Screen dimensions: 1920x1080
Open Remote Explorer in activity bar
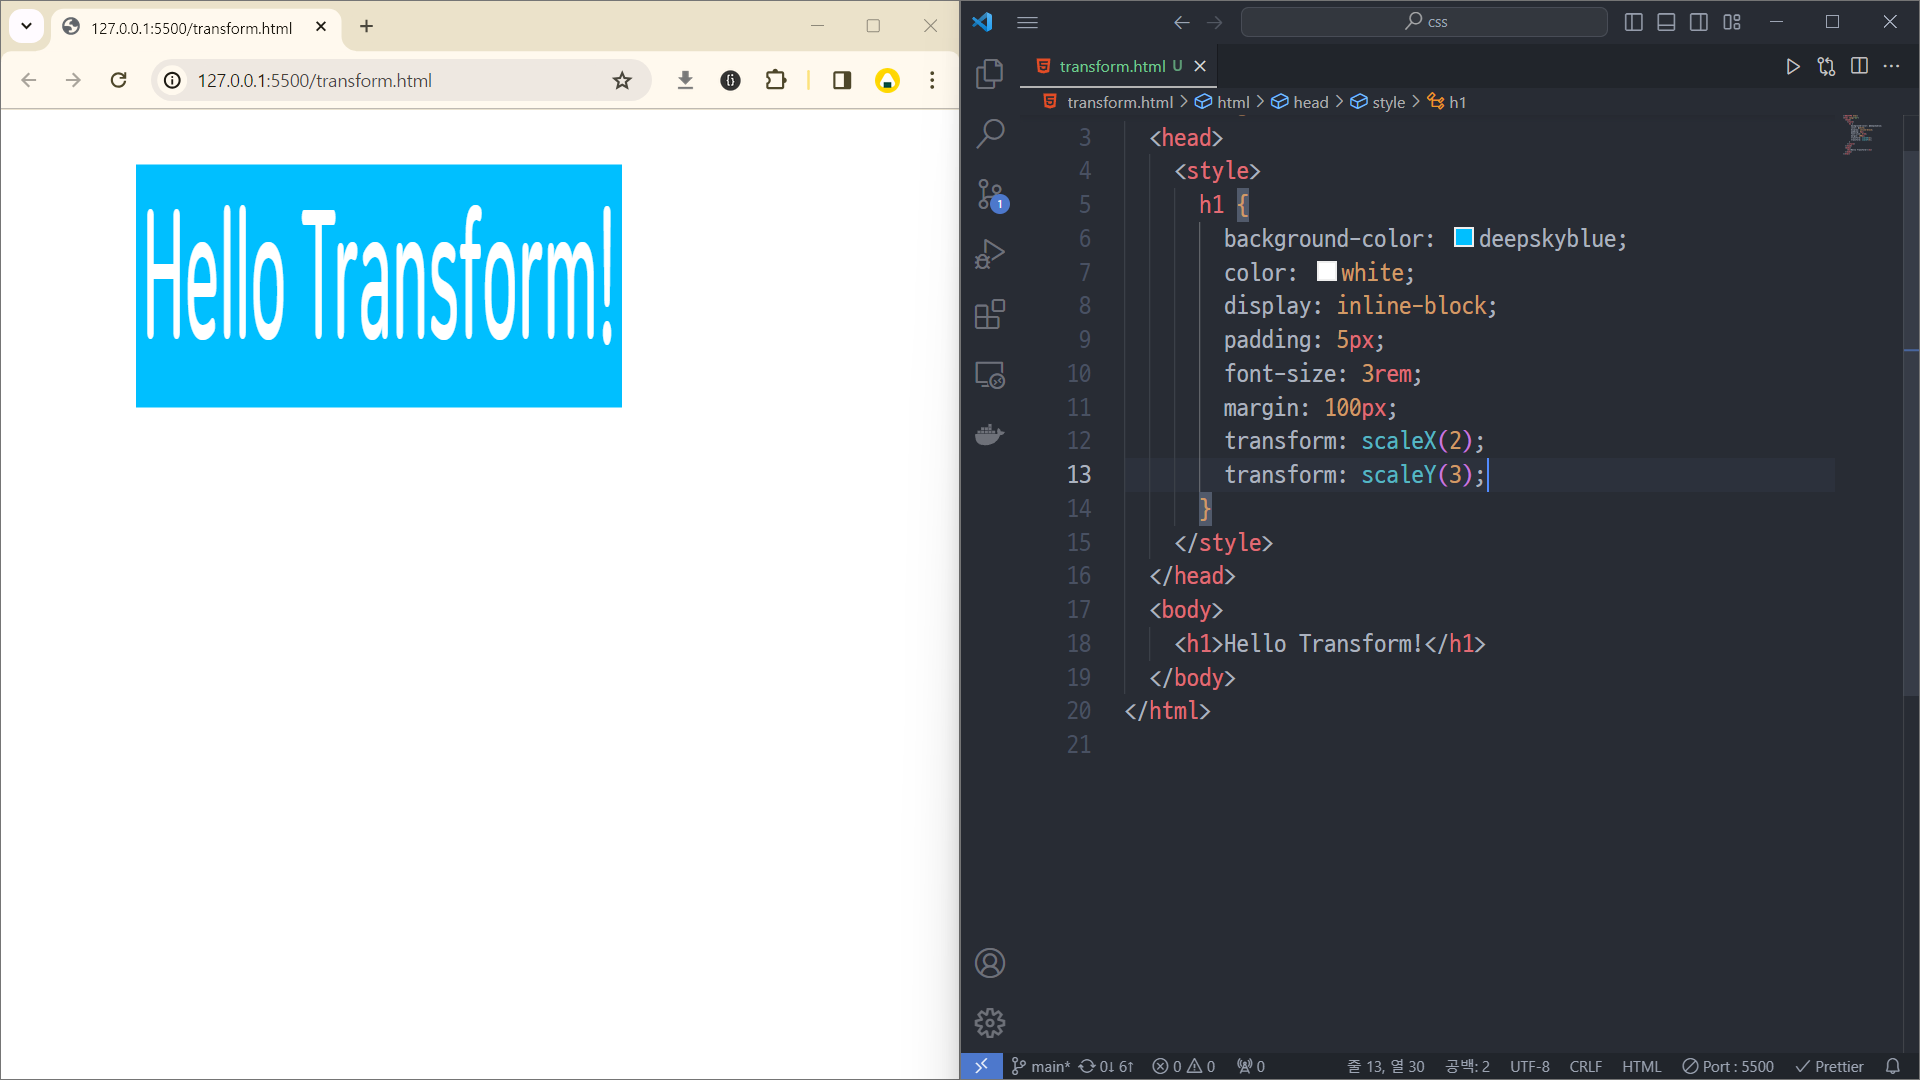[989, 375]
